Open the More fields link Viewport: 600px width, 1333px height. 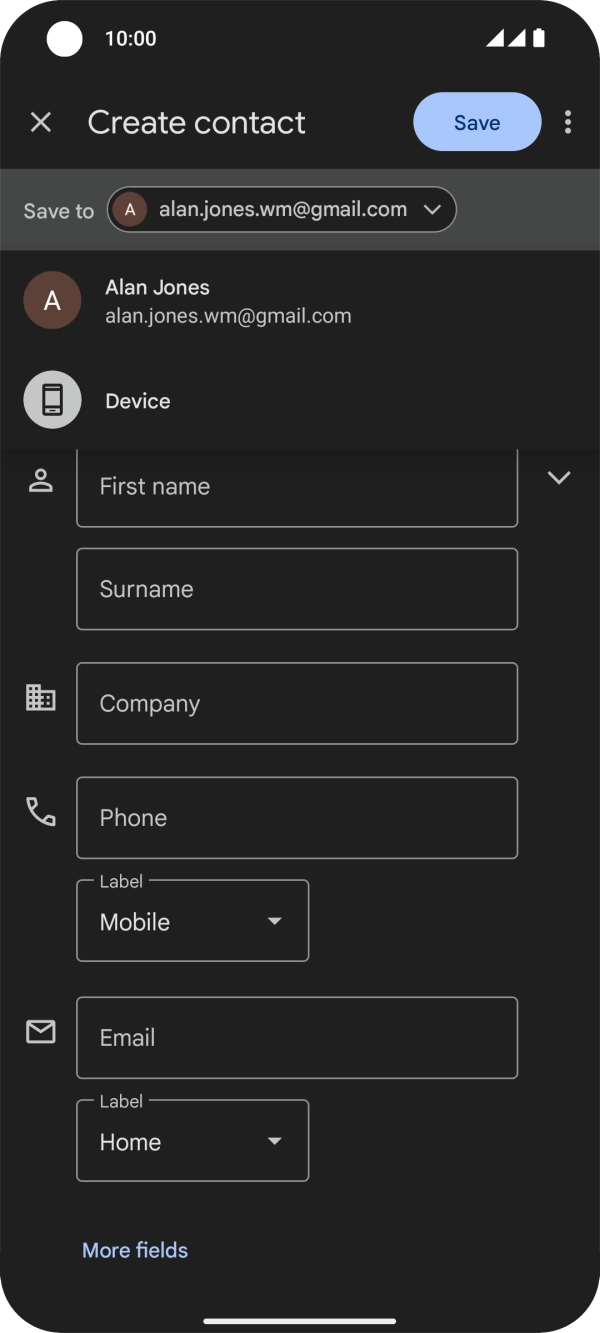pos(135,1250)
